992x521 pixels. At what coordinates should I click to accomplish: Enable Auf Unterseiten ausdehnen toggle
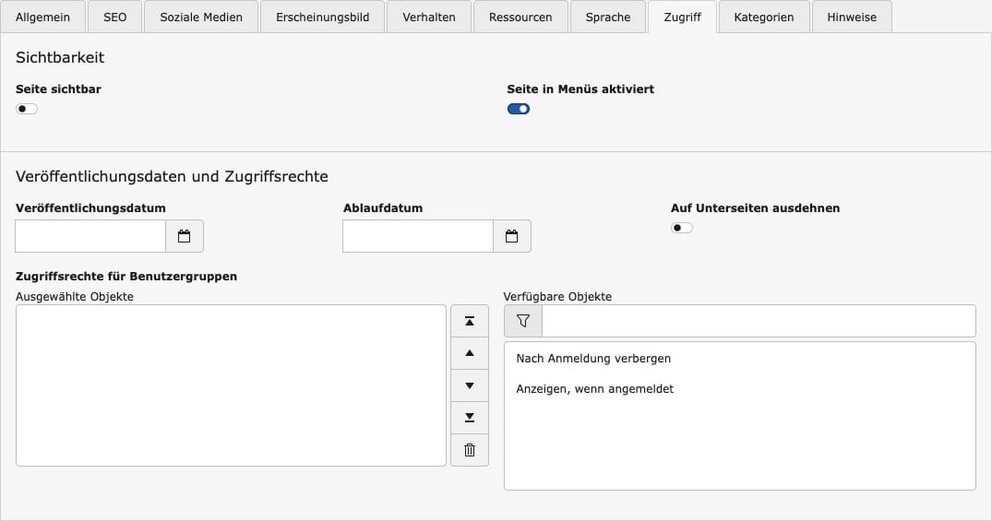[682, 228]
